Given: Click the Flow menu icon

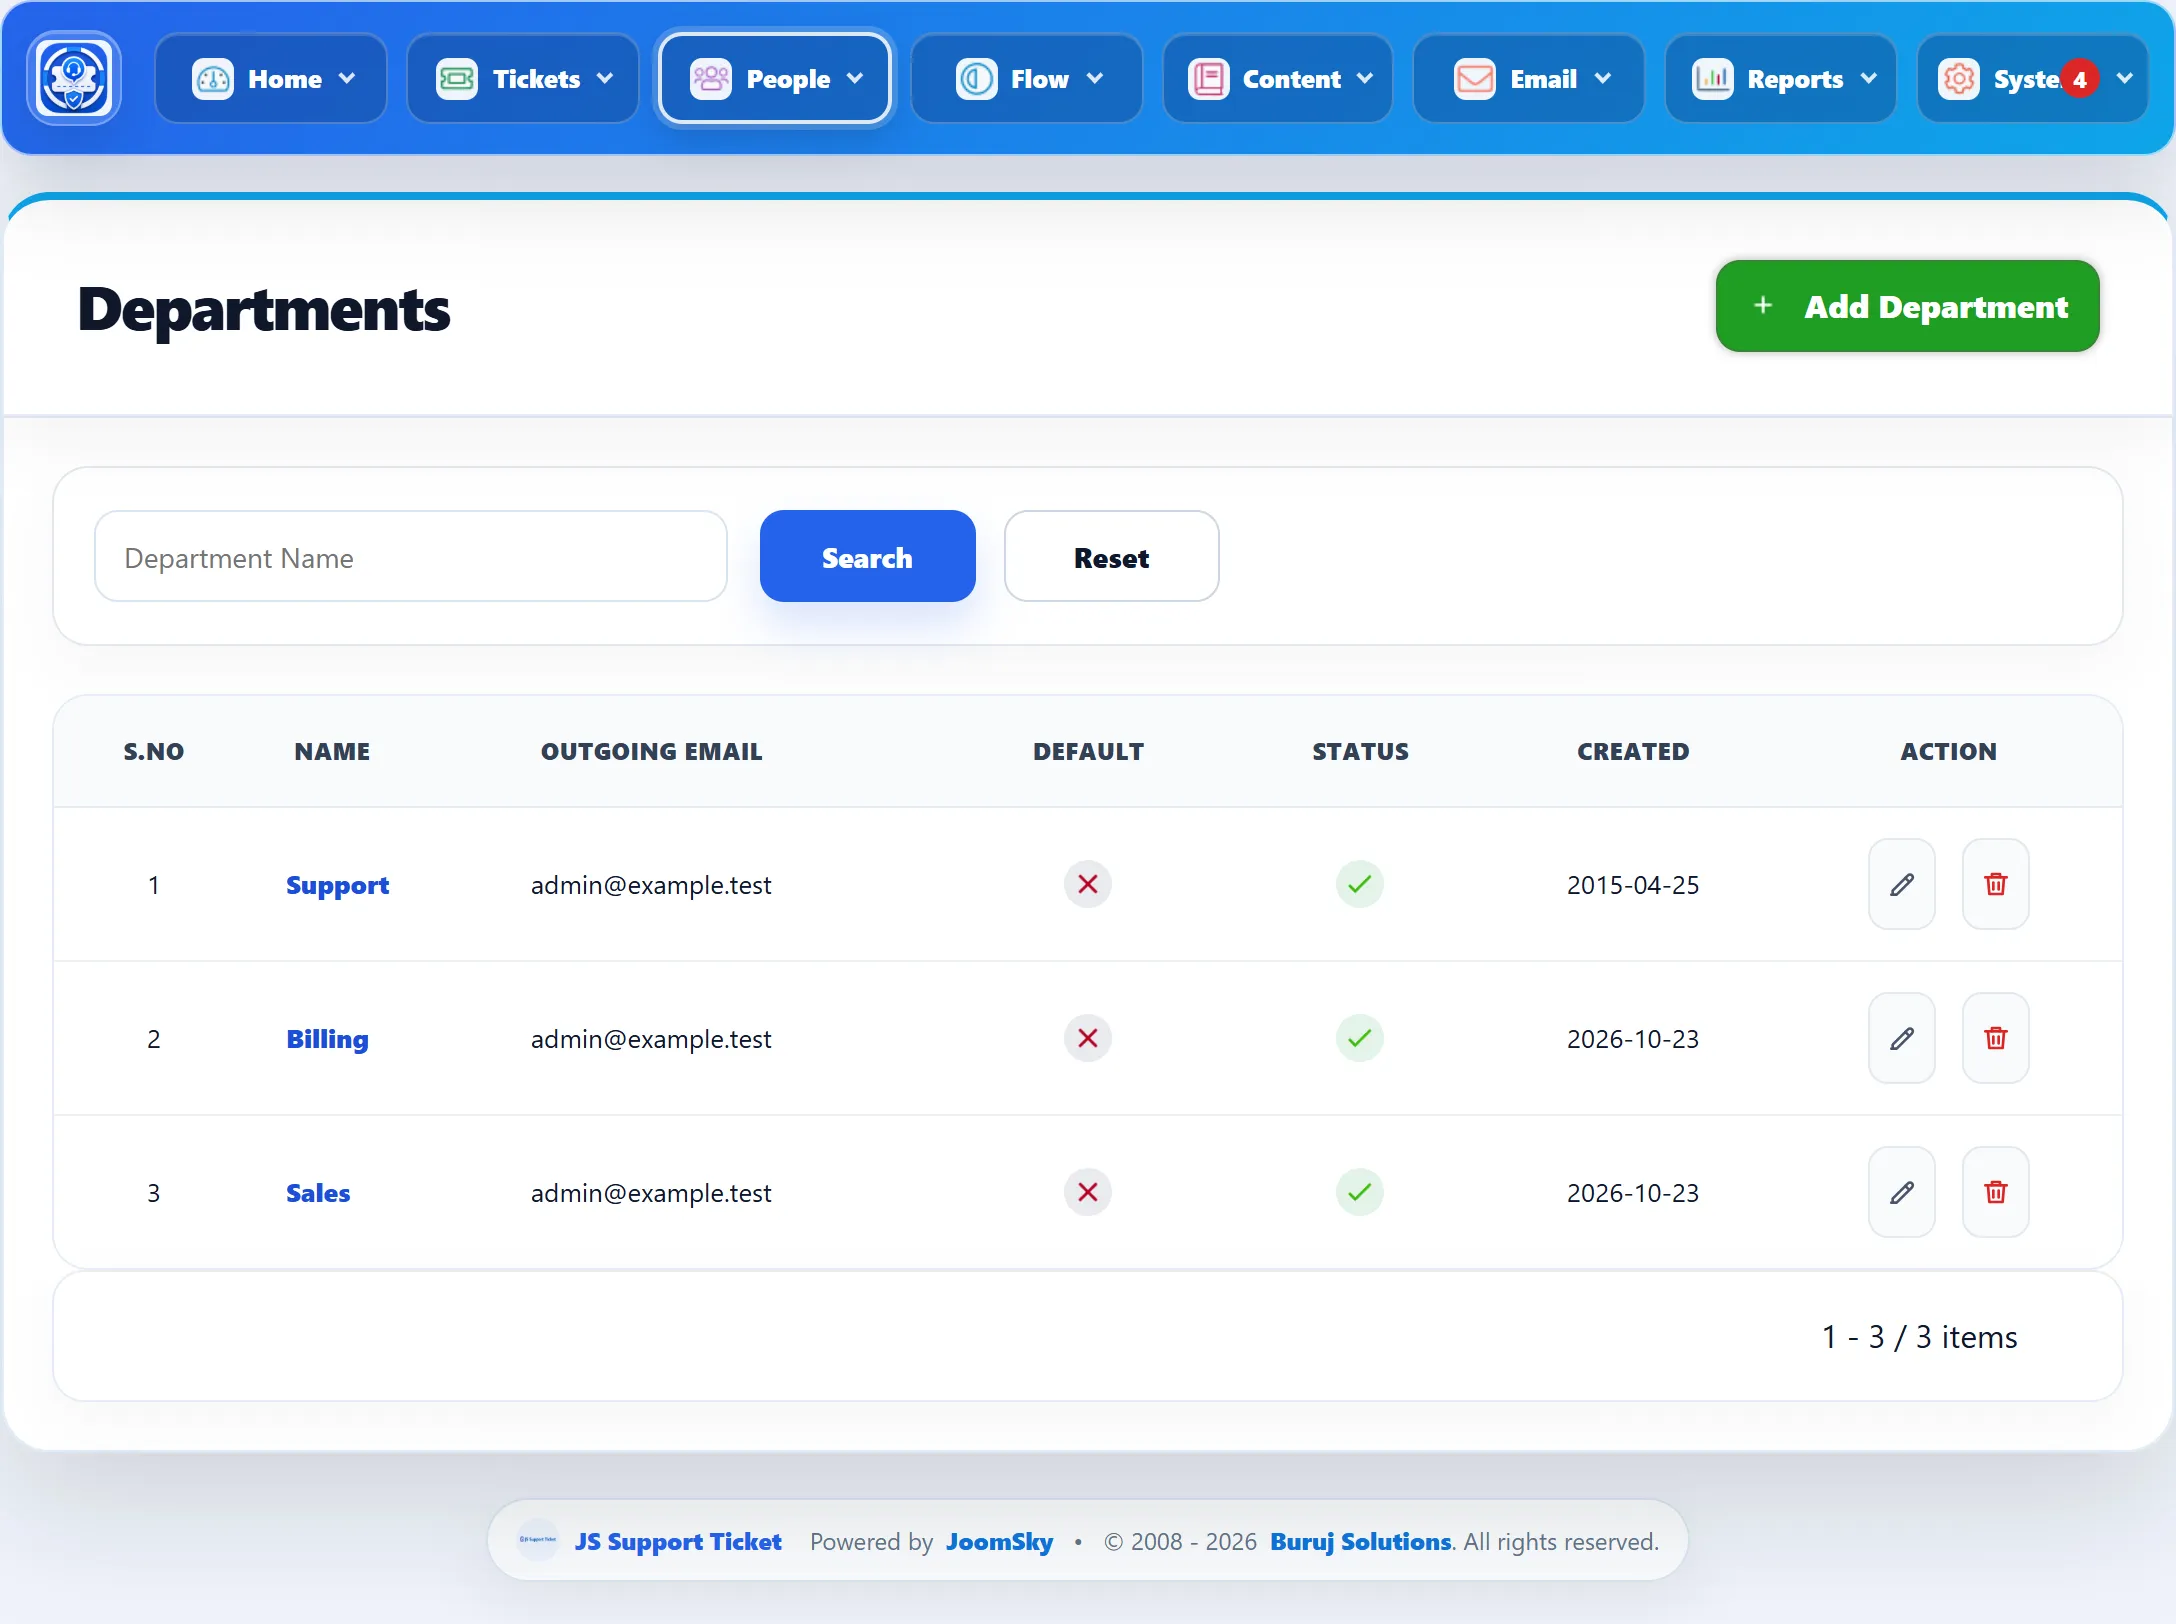Looking at the screenshot, I should tap(976, 79).
